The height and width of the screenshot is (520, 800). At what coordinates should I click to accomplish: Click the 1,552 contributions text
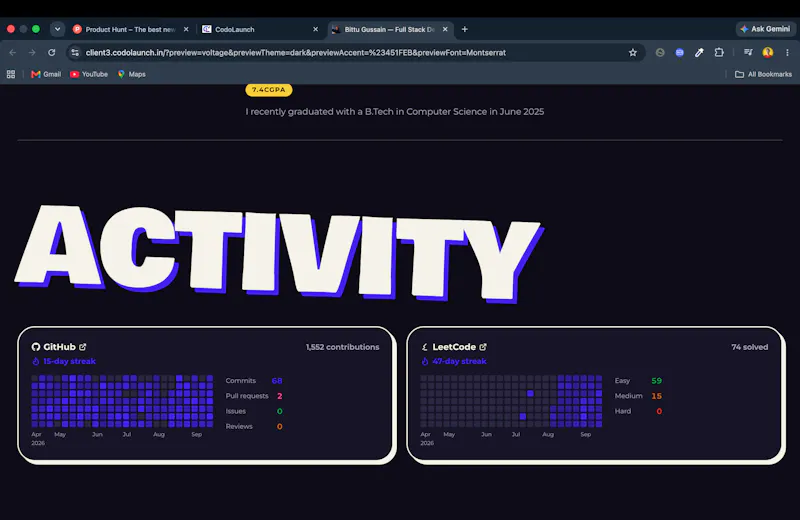point(342,347)
